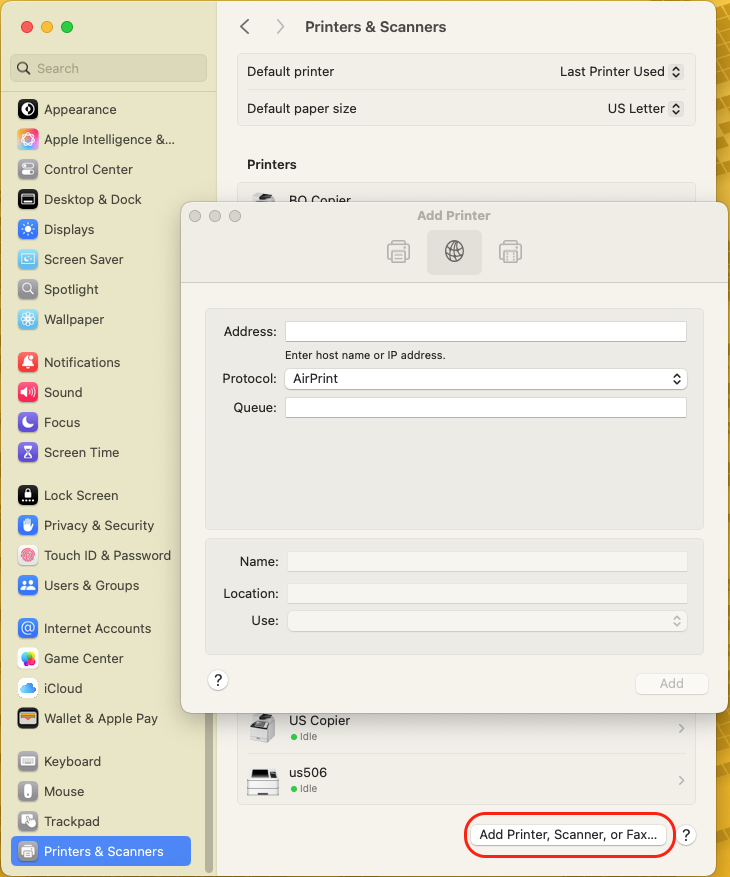Screen dimensions: 730x877
Task: Select Printers & Scanners sidebar item
Action: pyautogui.click(x=101, y=851)
